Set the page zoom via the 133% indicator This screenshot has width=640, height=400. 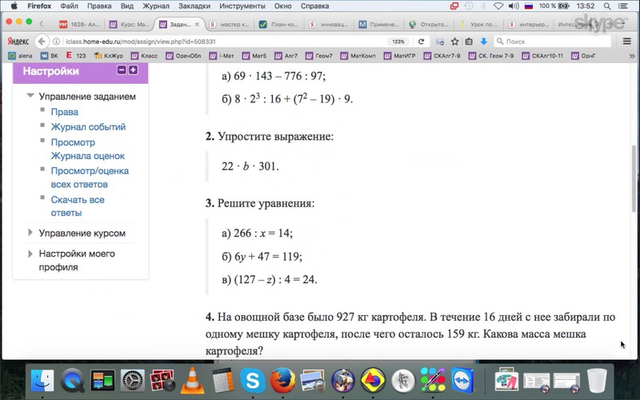coord(398,42)
